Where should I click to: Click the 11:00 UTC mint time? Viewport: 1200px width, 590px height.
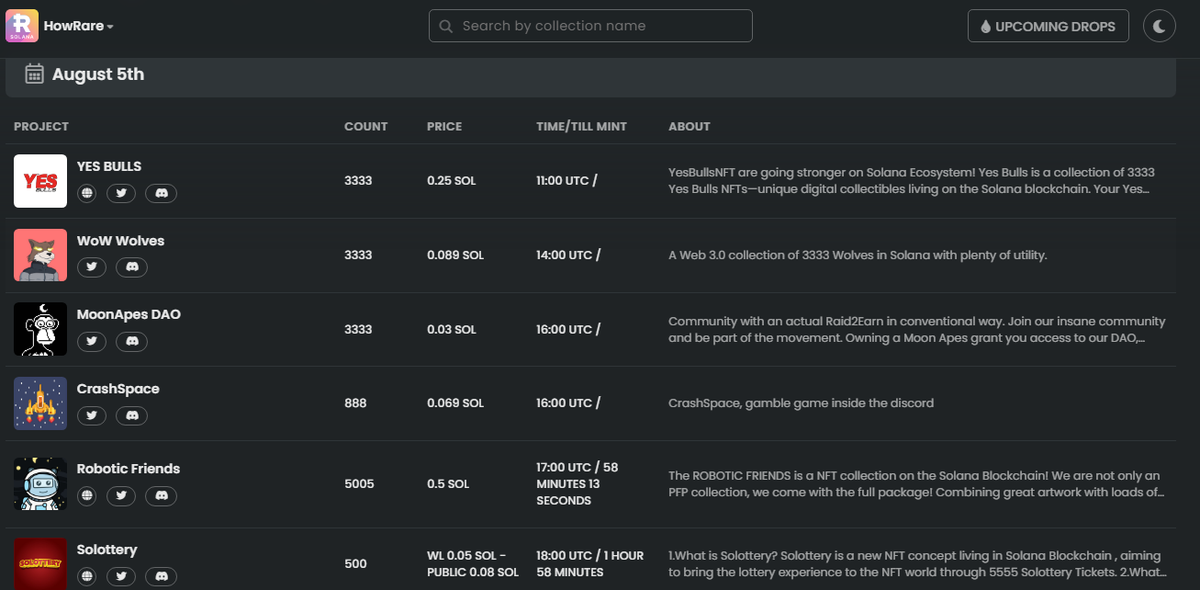pyautogui.click(x=568, y=181)
